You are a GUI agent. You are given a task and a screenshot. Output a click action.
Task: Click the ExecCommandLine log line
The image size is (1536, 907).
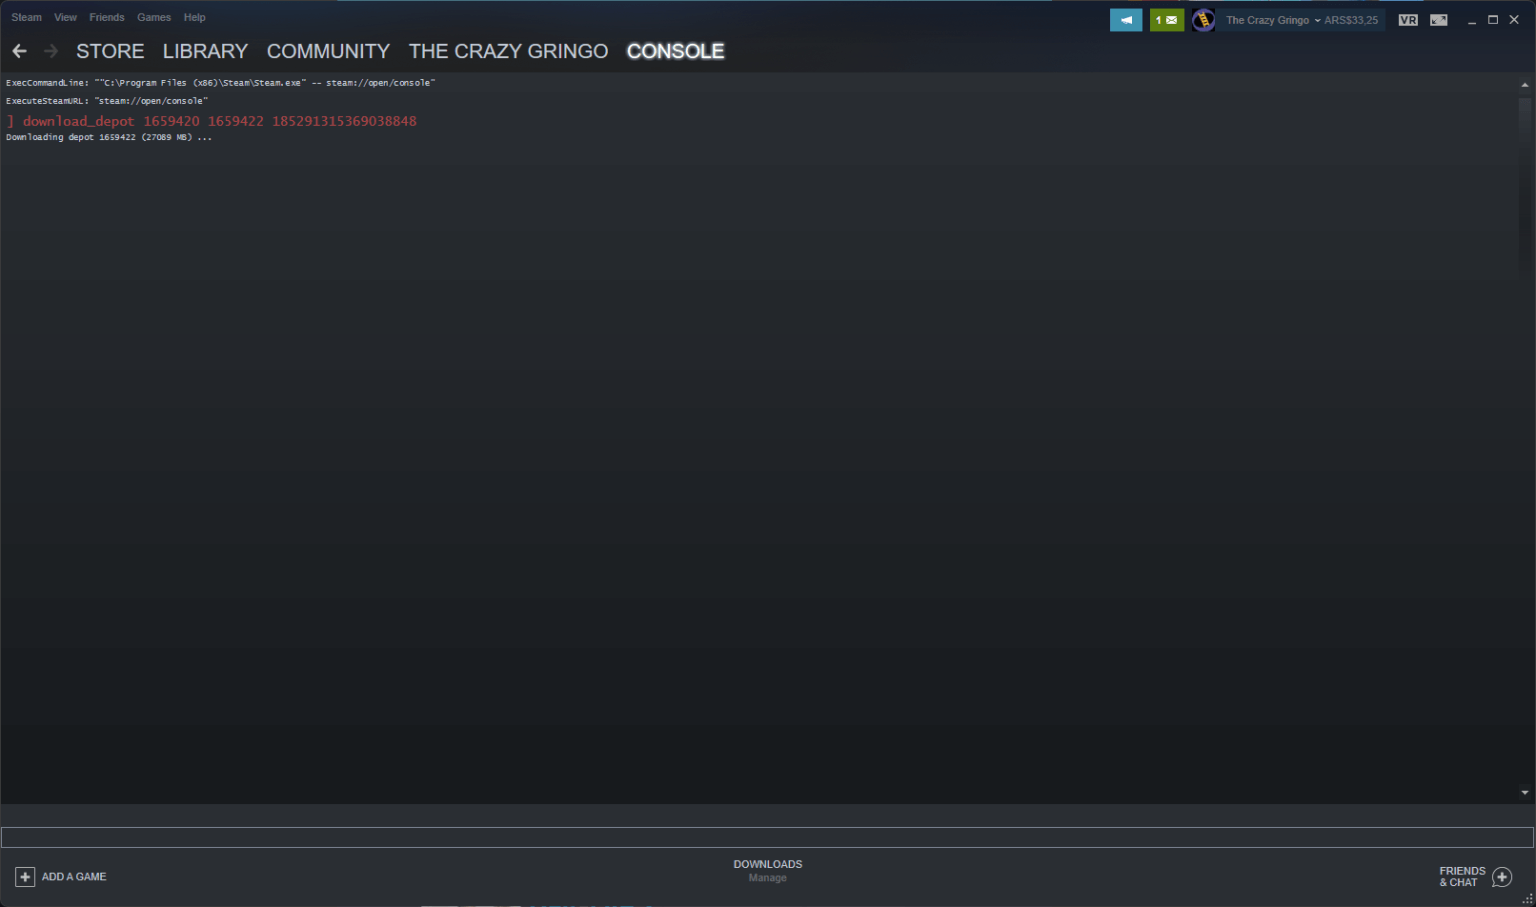(x=220, y=83)
